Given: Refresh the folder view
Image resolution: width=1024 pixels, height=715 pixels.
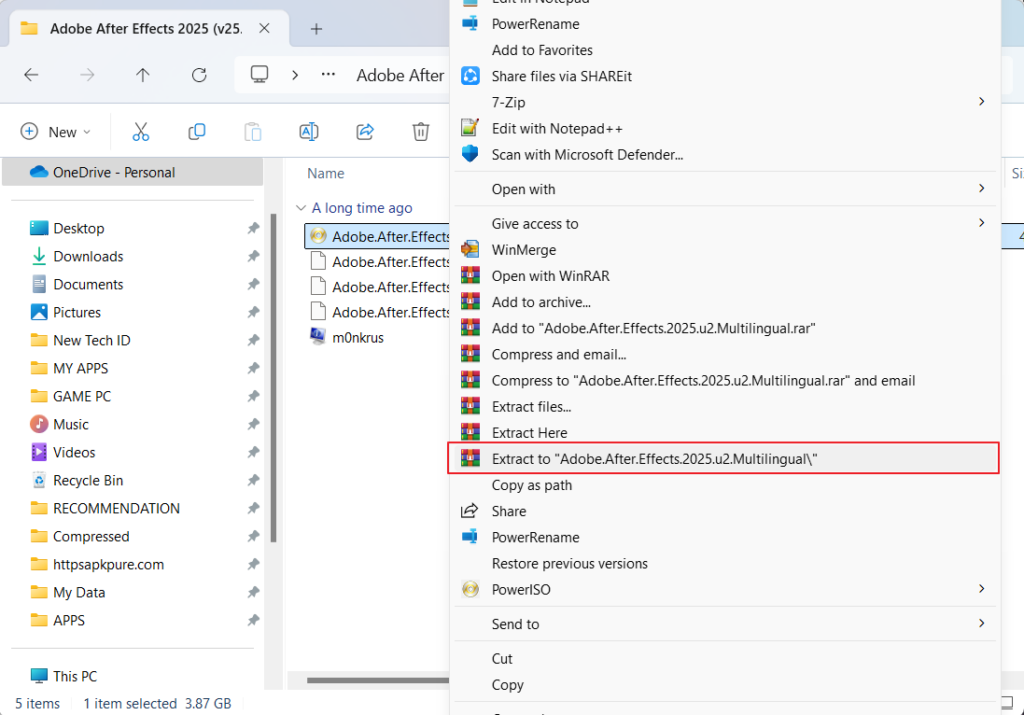Looking at the screenshot, I should [x=198, y=75].
